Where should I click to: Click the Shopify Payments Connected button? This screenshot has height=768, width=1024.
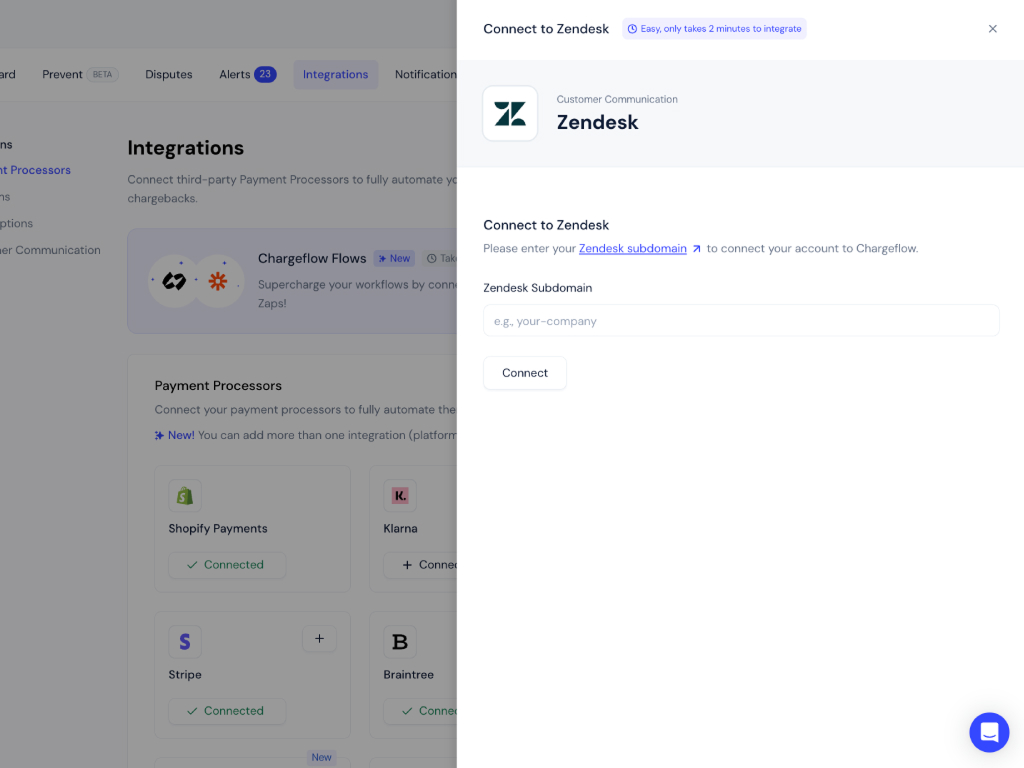[x=226, y=565]
